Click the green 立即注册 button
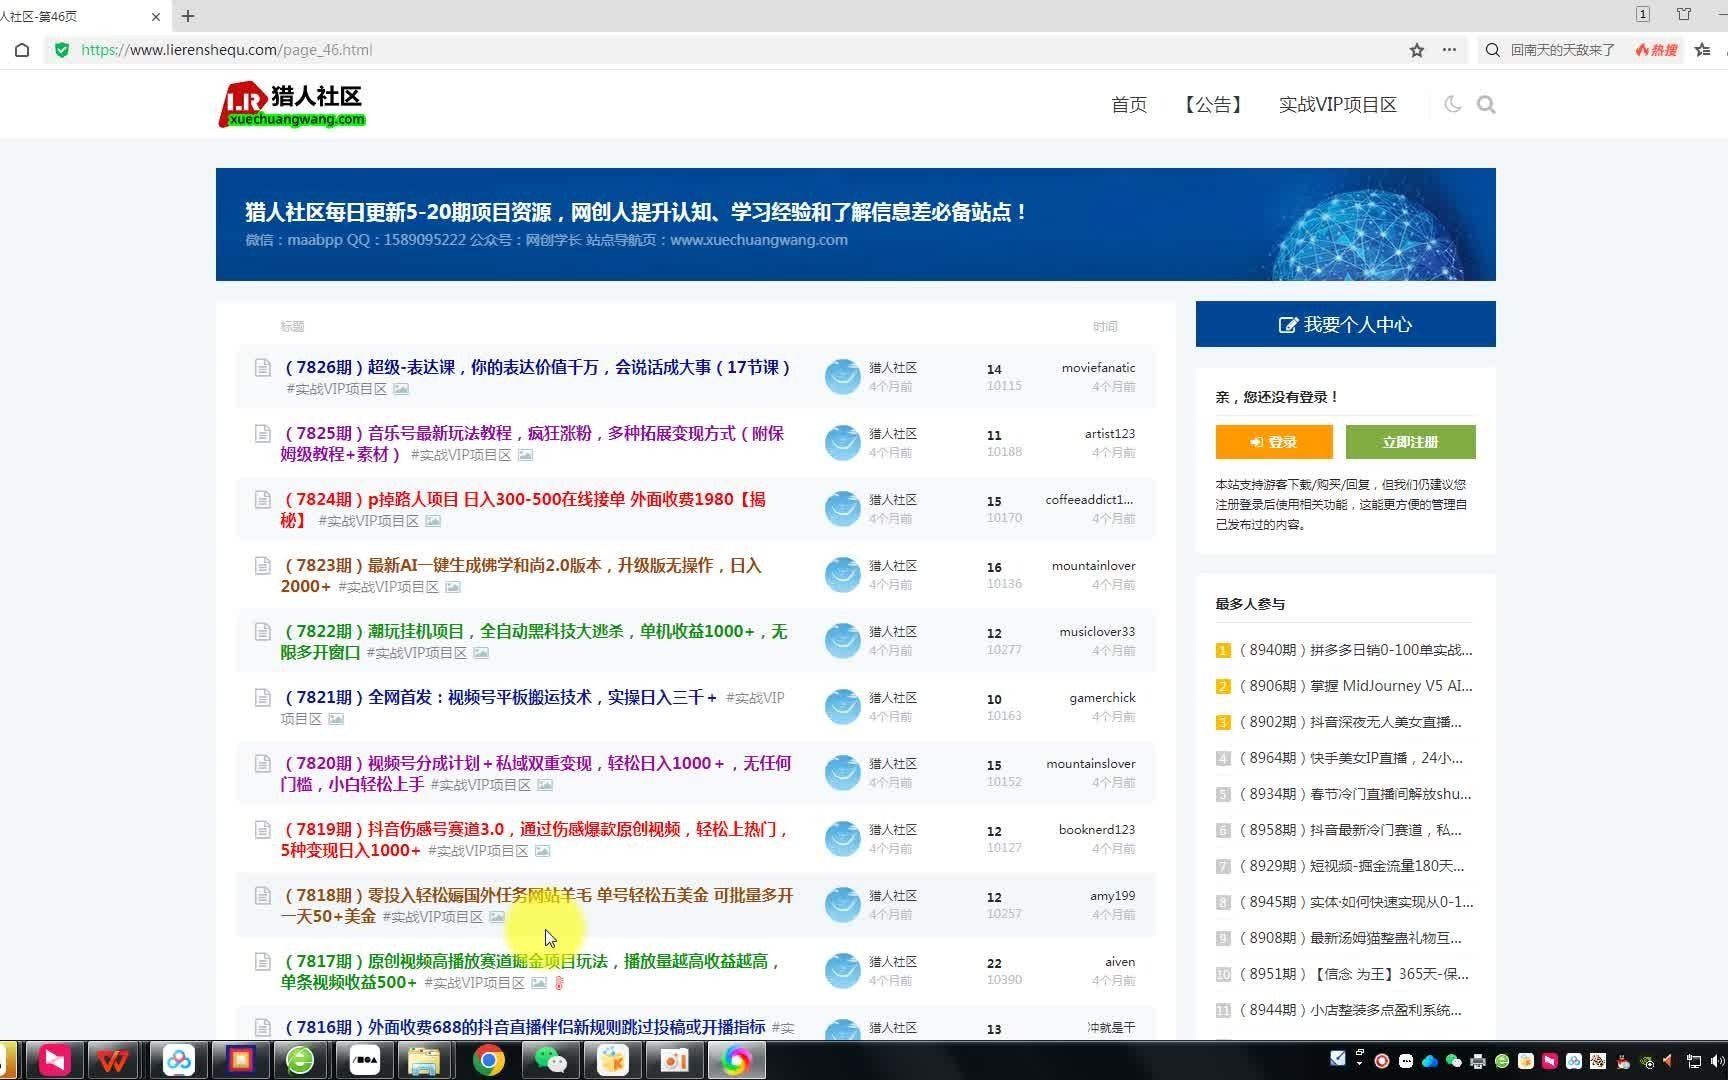Image resolution: width=1728 pixels, height=1080 pixels. tap(1410, 442)
